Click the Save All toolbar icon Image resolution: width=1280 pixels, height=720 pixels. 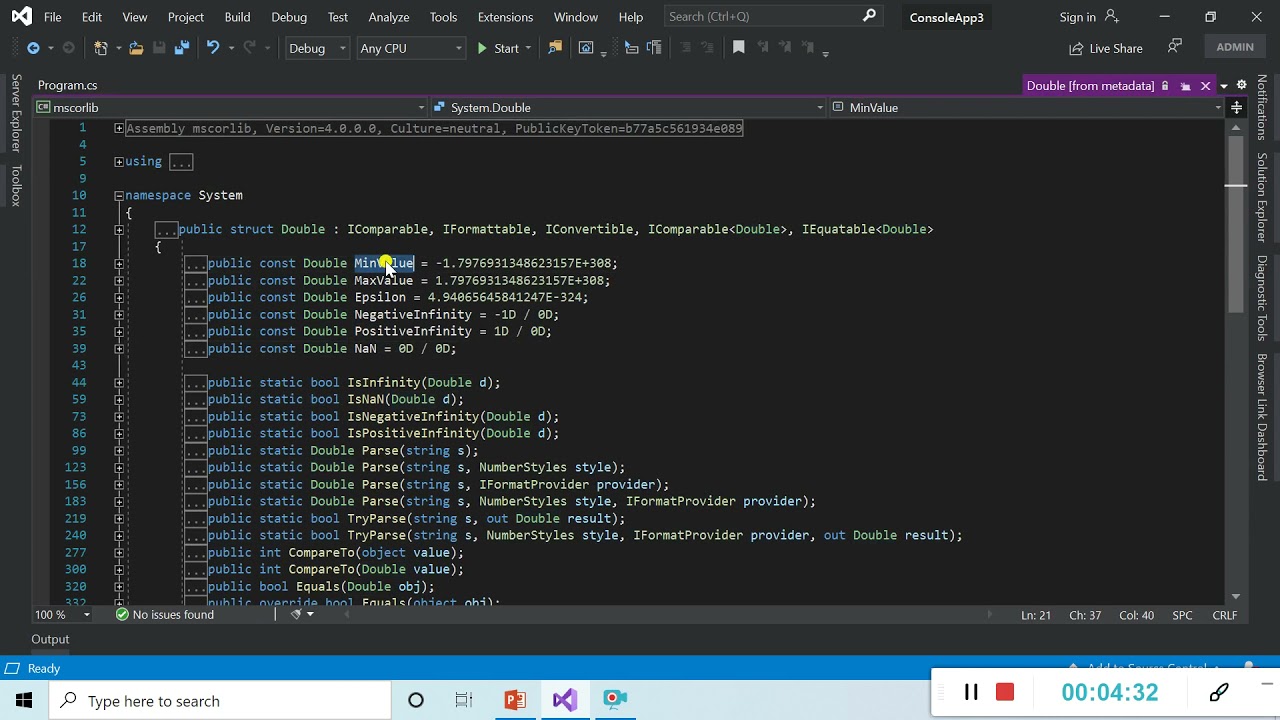click(x=181, y=48)
